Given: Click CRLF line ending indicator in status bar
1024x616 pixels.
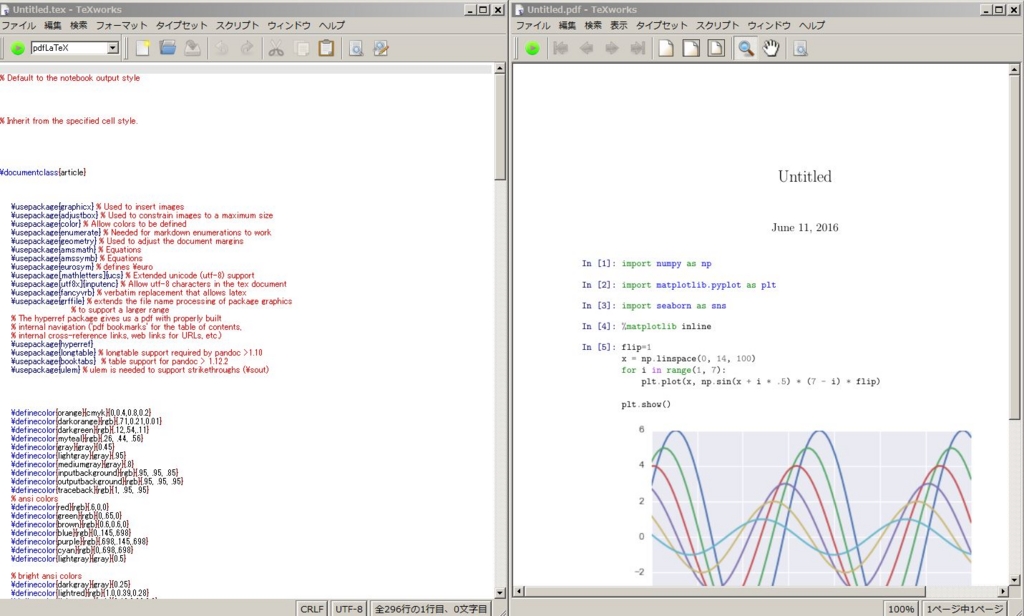Looking at the screenshot, I should [x=312, y=609].
